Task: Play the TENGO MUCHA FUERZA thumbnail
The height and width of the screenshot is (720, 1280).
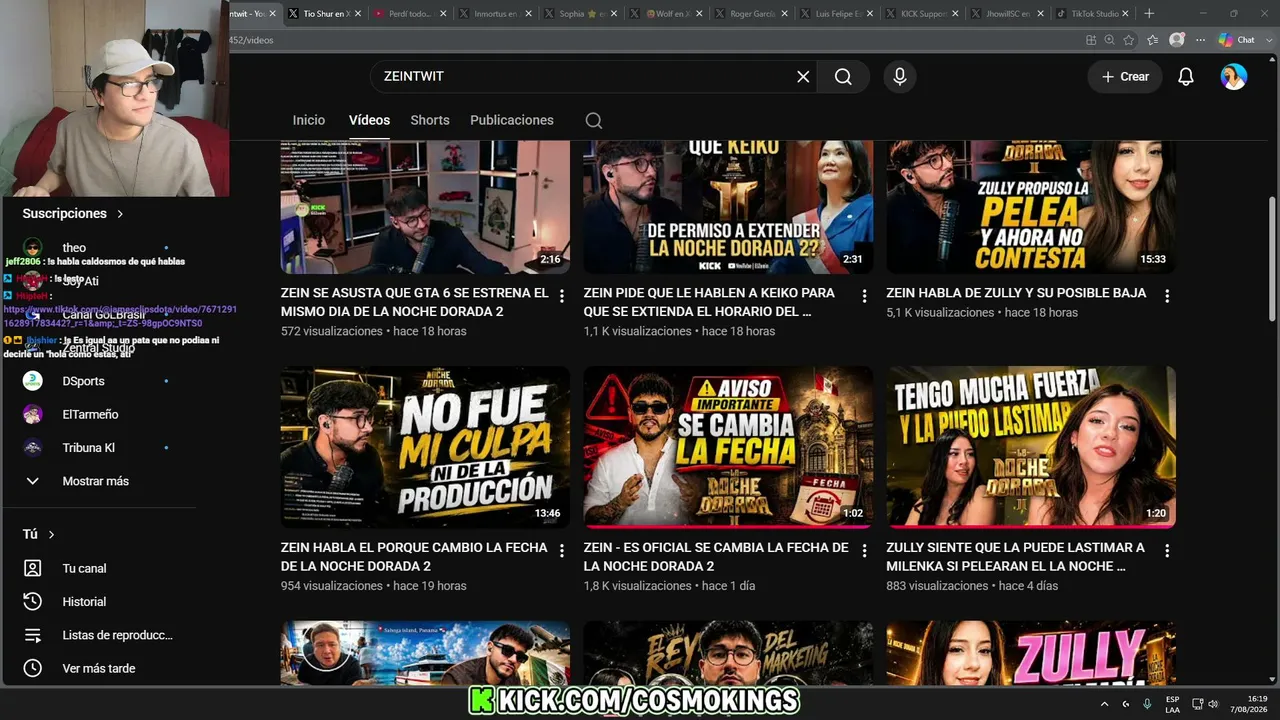Action: (x=1031, y=447)
